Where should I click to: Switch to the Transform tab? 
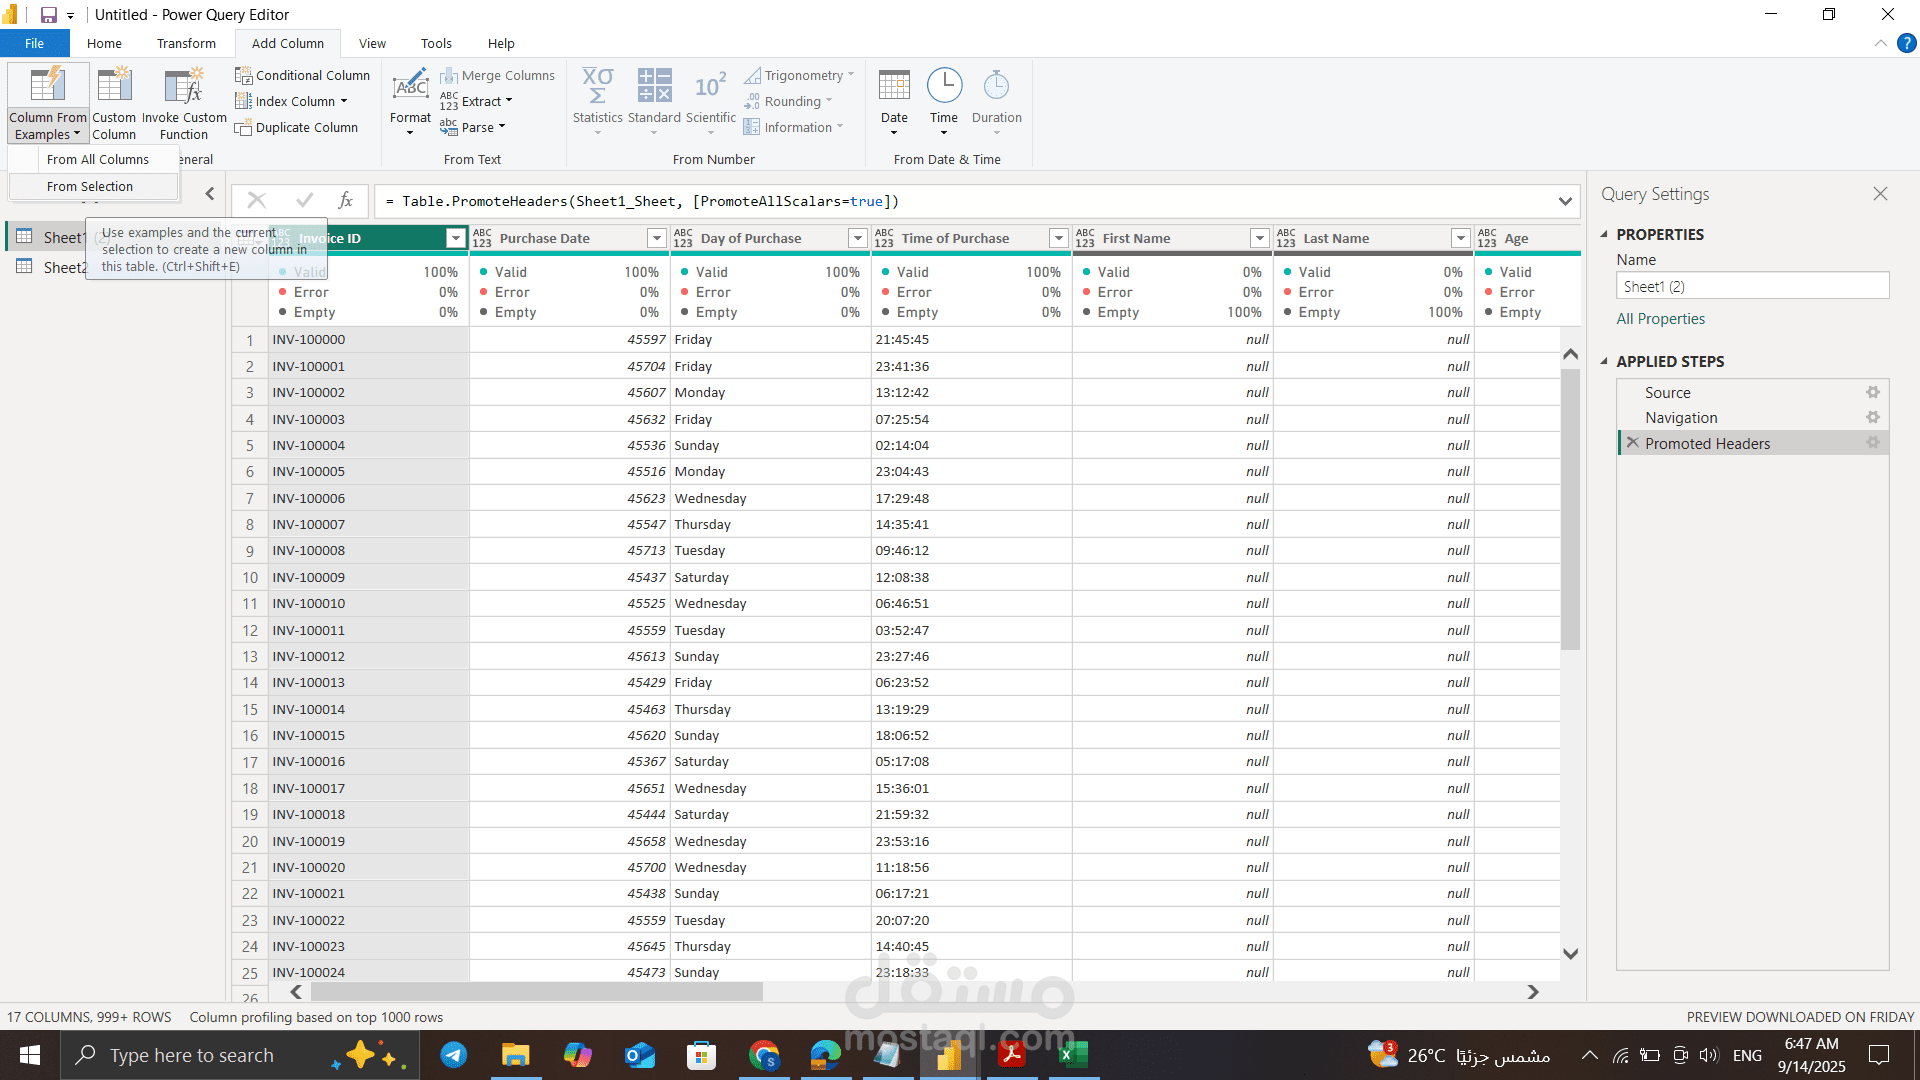pyautogui.click(x=186, y=44)
